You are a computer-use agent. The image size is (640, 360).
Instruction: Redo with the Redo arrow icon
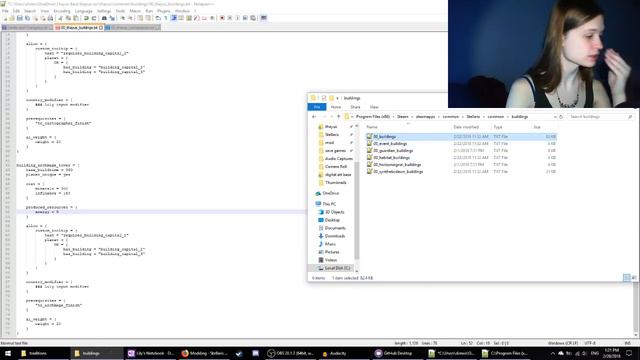tap(94, 18)
